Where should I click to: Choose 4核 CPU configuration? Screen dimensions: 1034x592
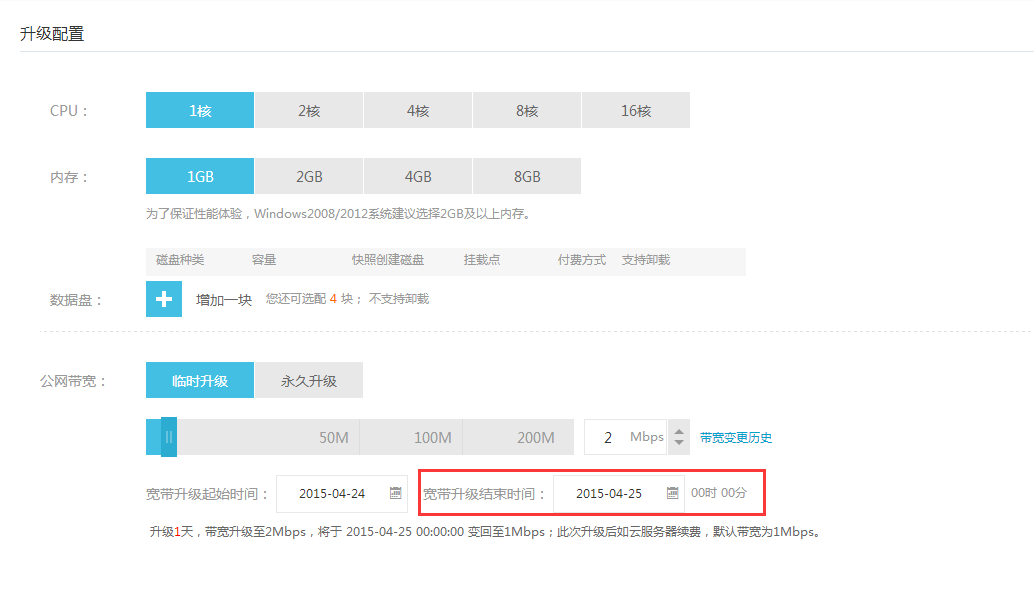[418, 110]
